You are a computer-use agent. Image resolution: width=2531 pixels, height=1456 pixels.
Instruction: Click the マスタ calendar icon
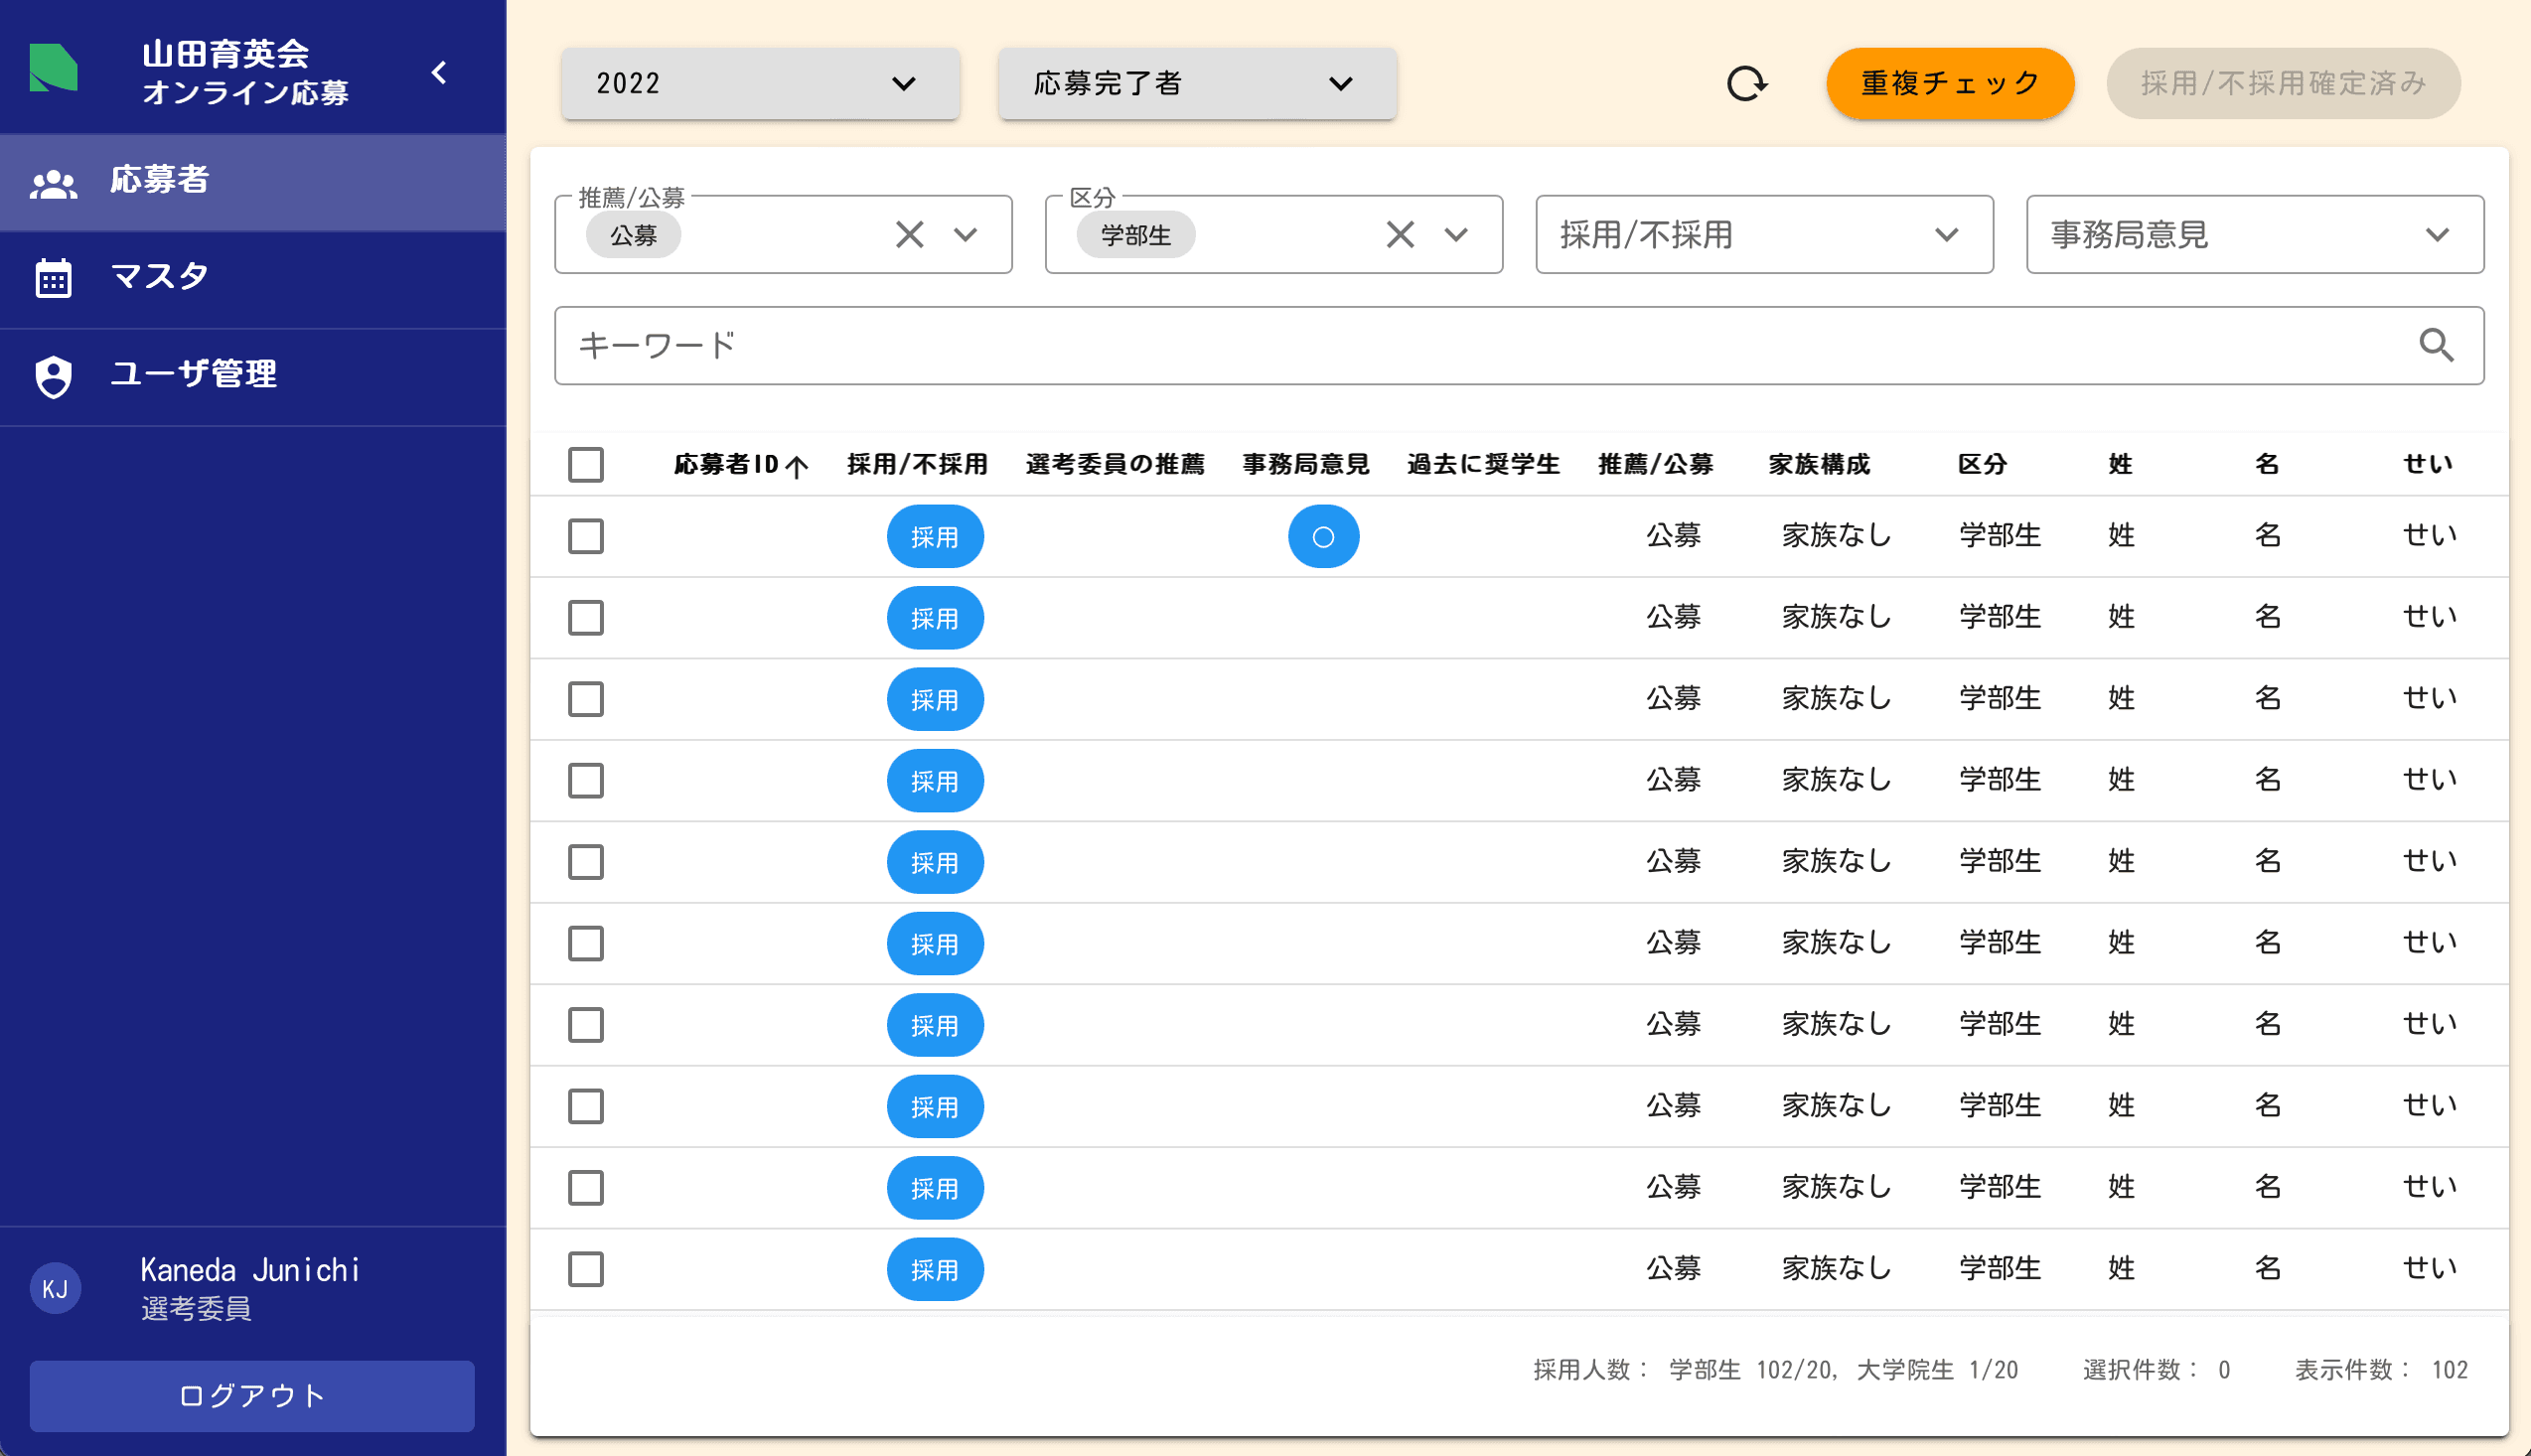click(x=52, y=277)
